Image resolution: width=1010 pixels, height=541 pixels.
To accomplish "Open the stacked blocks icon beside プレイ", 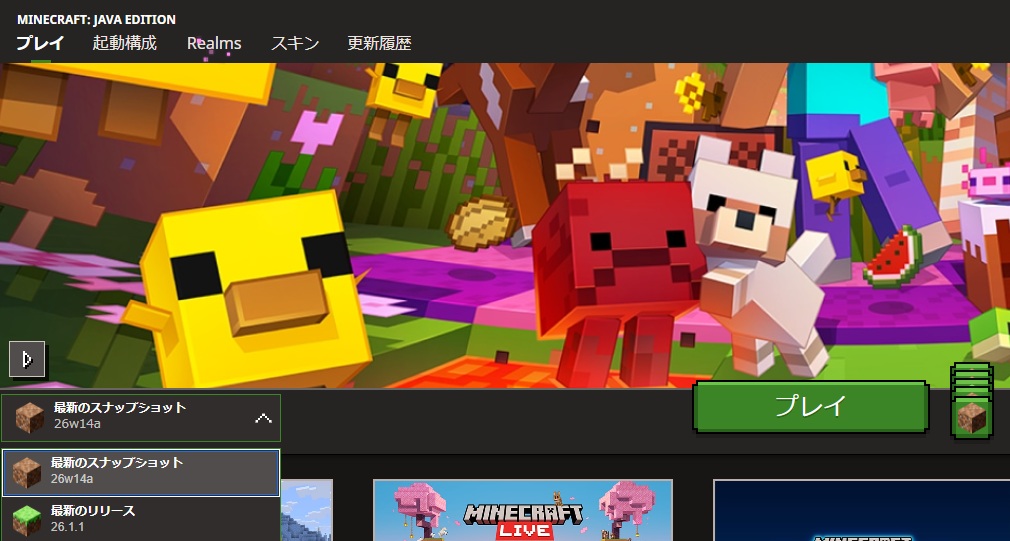I will click(971, 402).
